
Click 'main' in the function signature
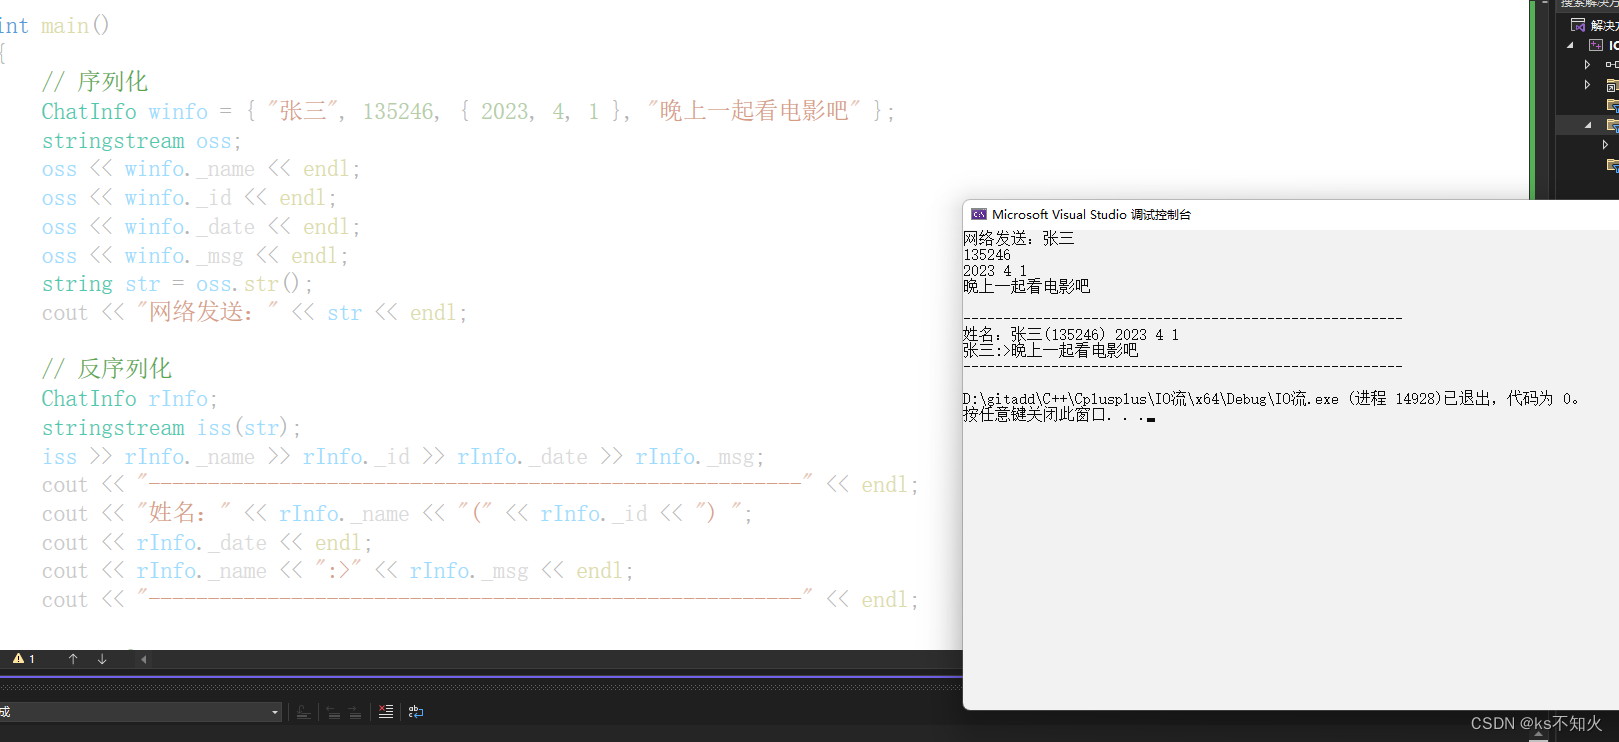(65, 25)
